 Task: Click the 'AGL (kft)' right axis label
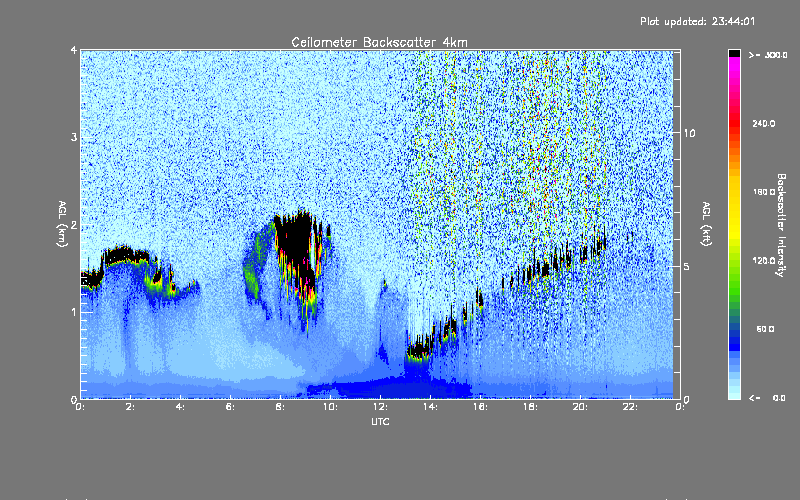click(x=706, y=224)
